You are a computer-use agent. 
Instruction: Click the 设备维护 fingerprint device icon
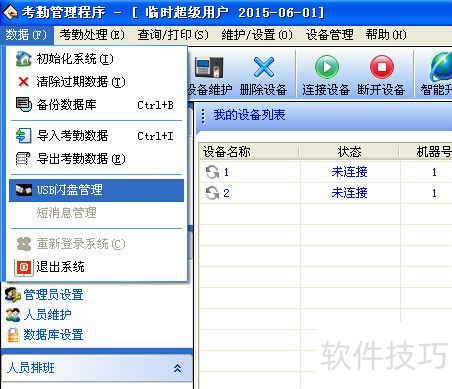(x=209, y=68)
